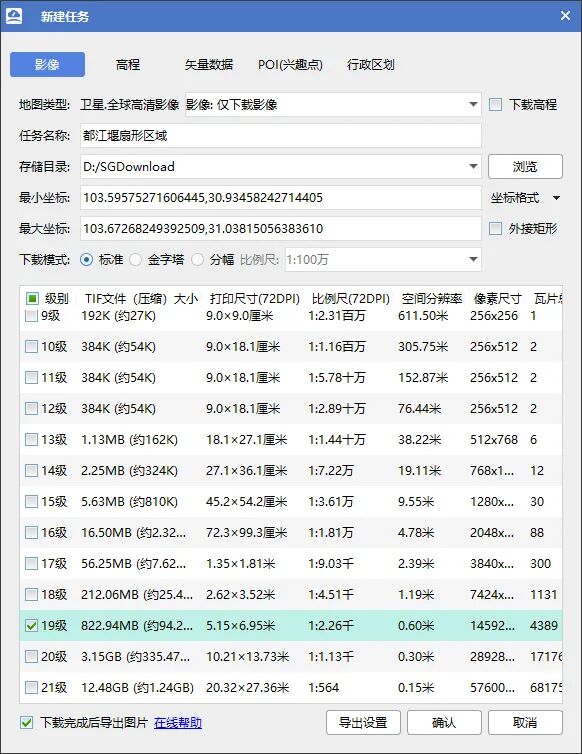The width and height of the screenshot is (582, 754).
Task: Check the 18级 level checkbox
Action: click(x=31, y=594)
